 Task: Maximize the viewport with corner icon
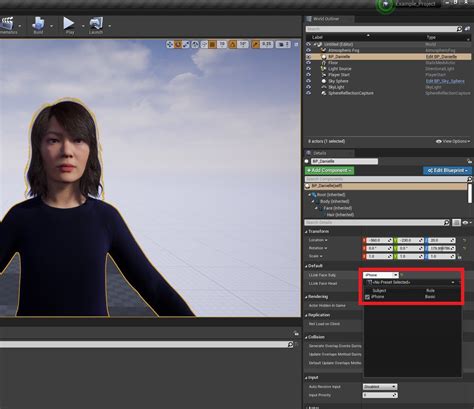click(296, 44)
